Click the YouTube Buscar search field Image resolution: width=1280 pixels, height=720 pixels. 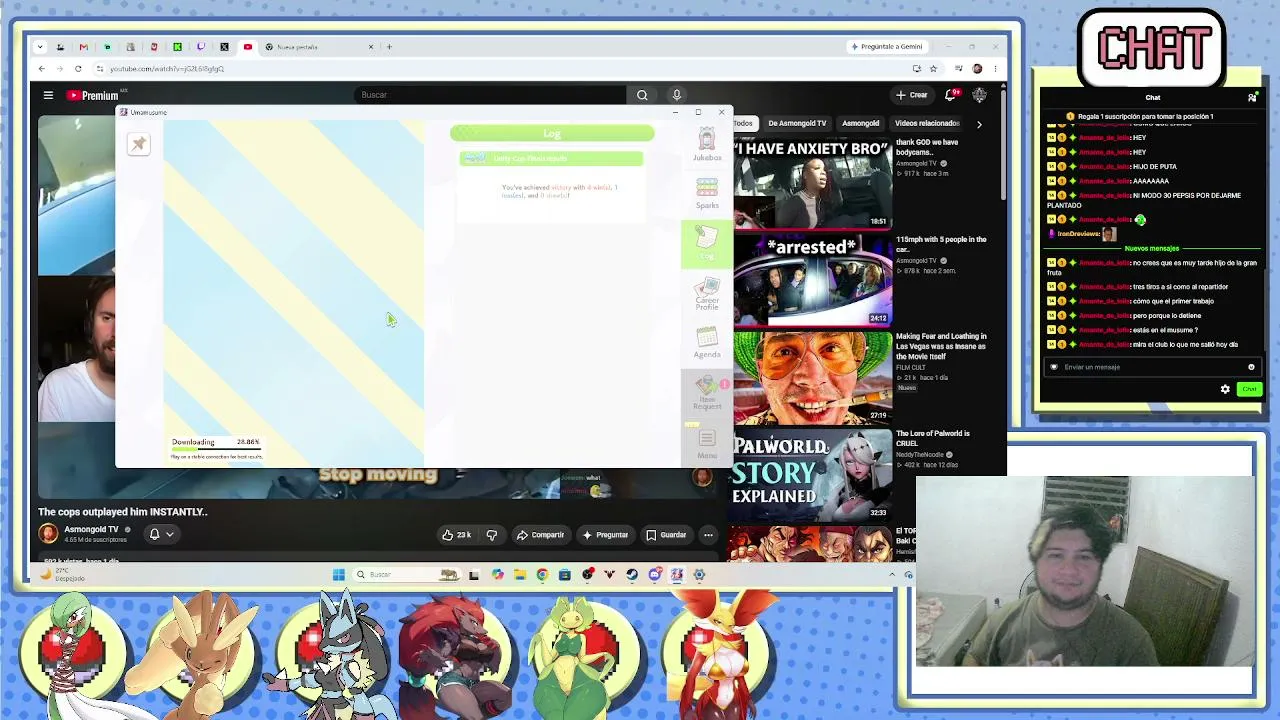490,95
